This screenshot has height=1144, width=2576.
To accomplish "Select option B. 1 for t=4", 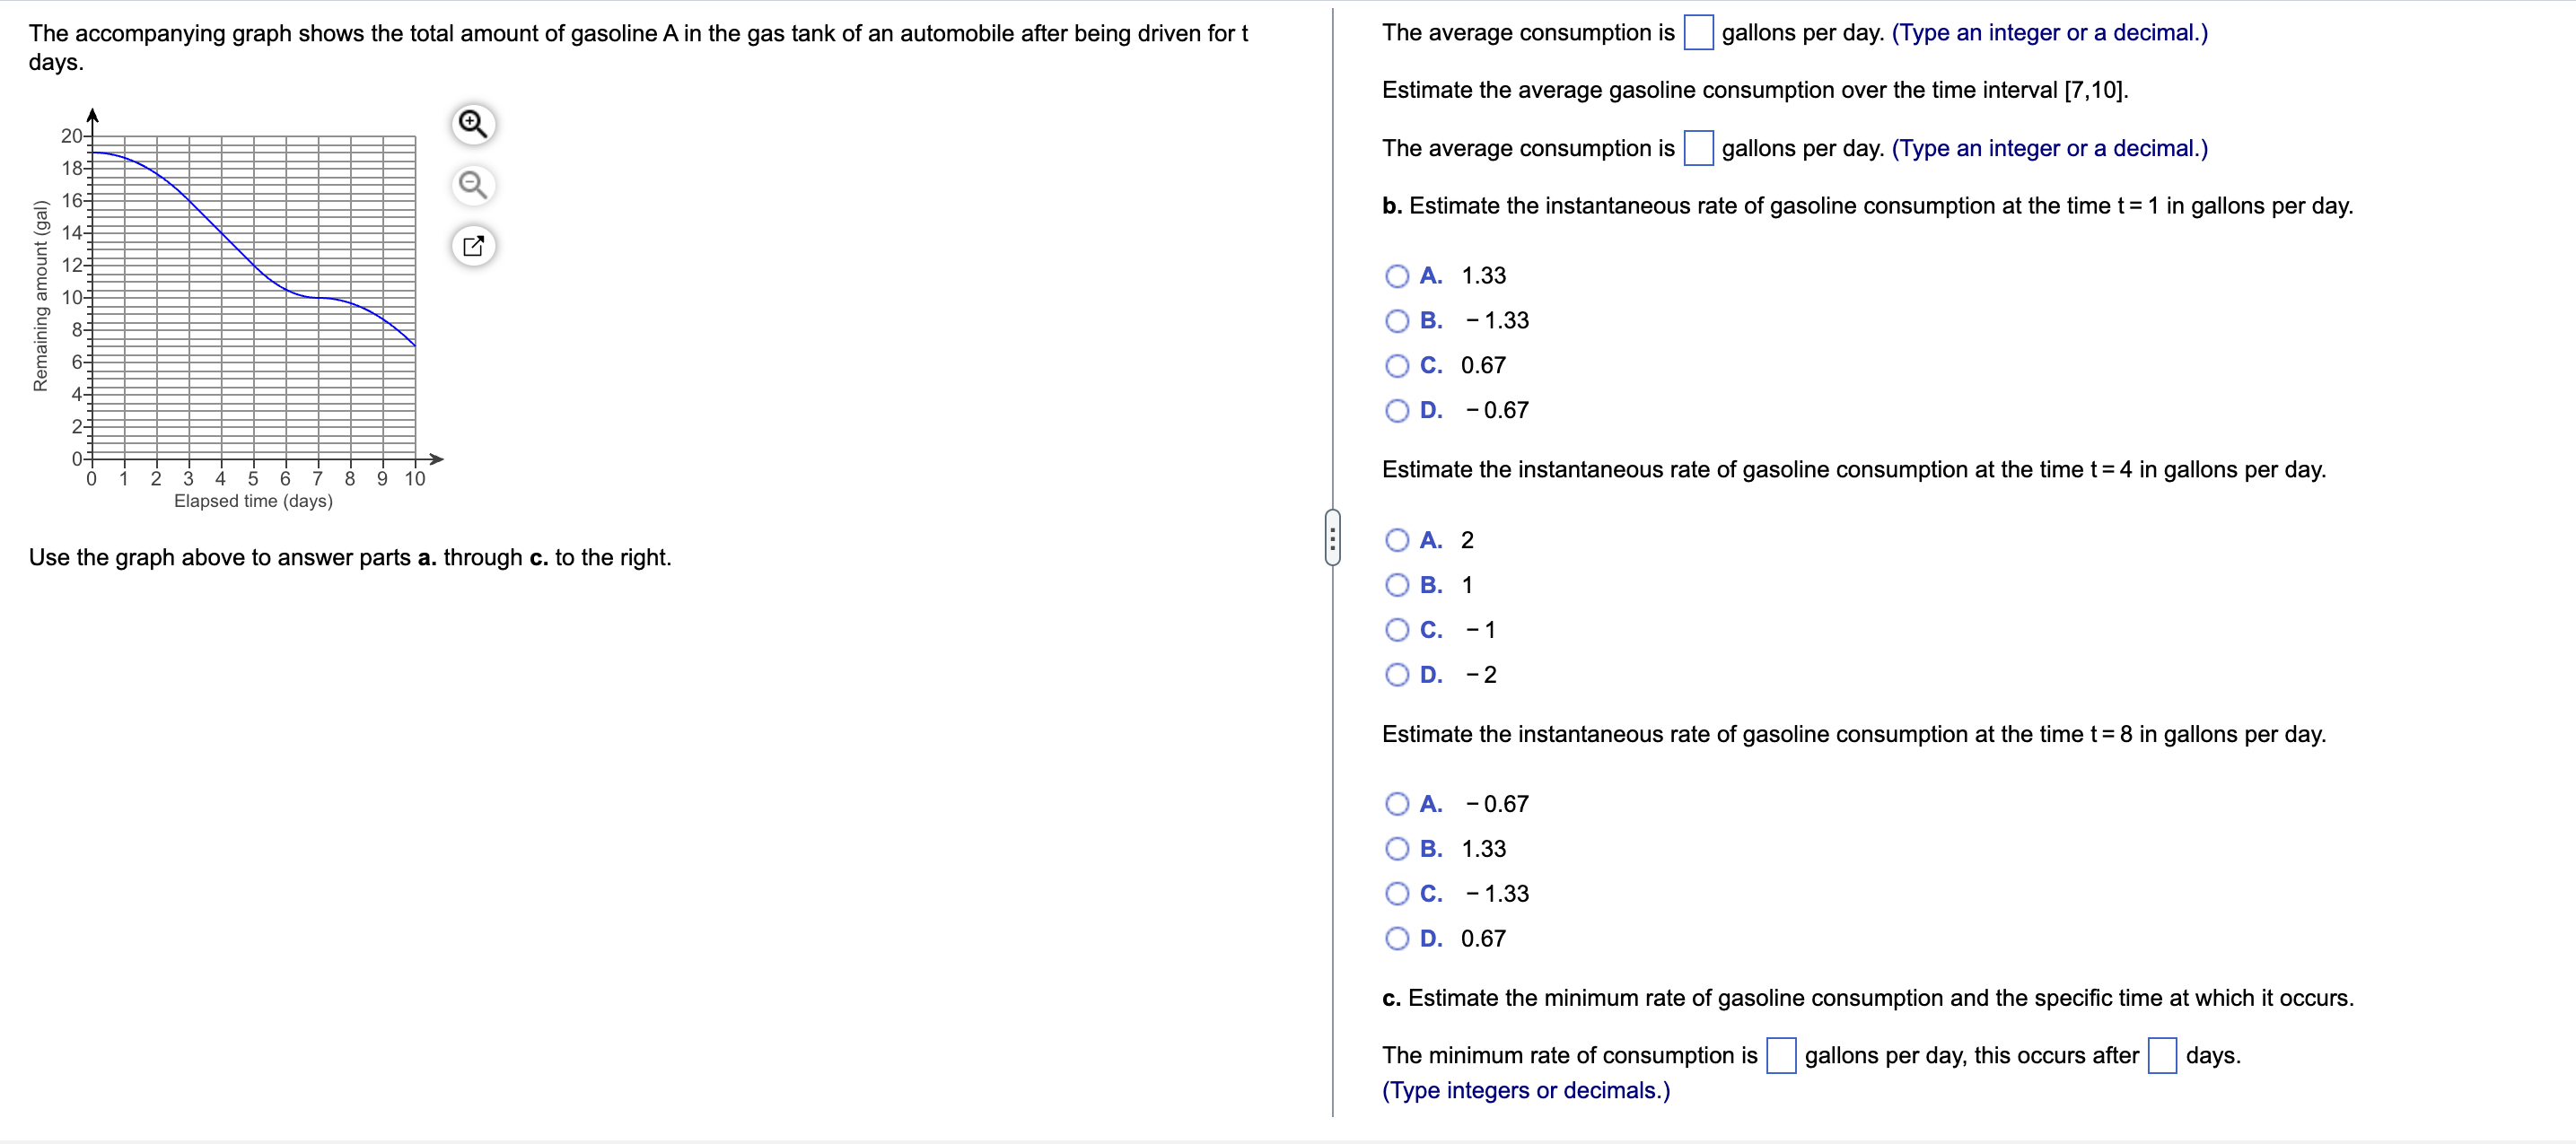I will [x=1397, y=584].
